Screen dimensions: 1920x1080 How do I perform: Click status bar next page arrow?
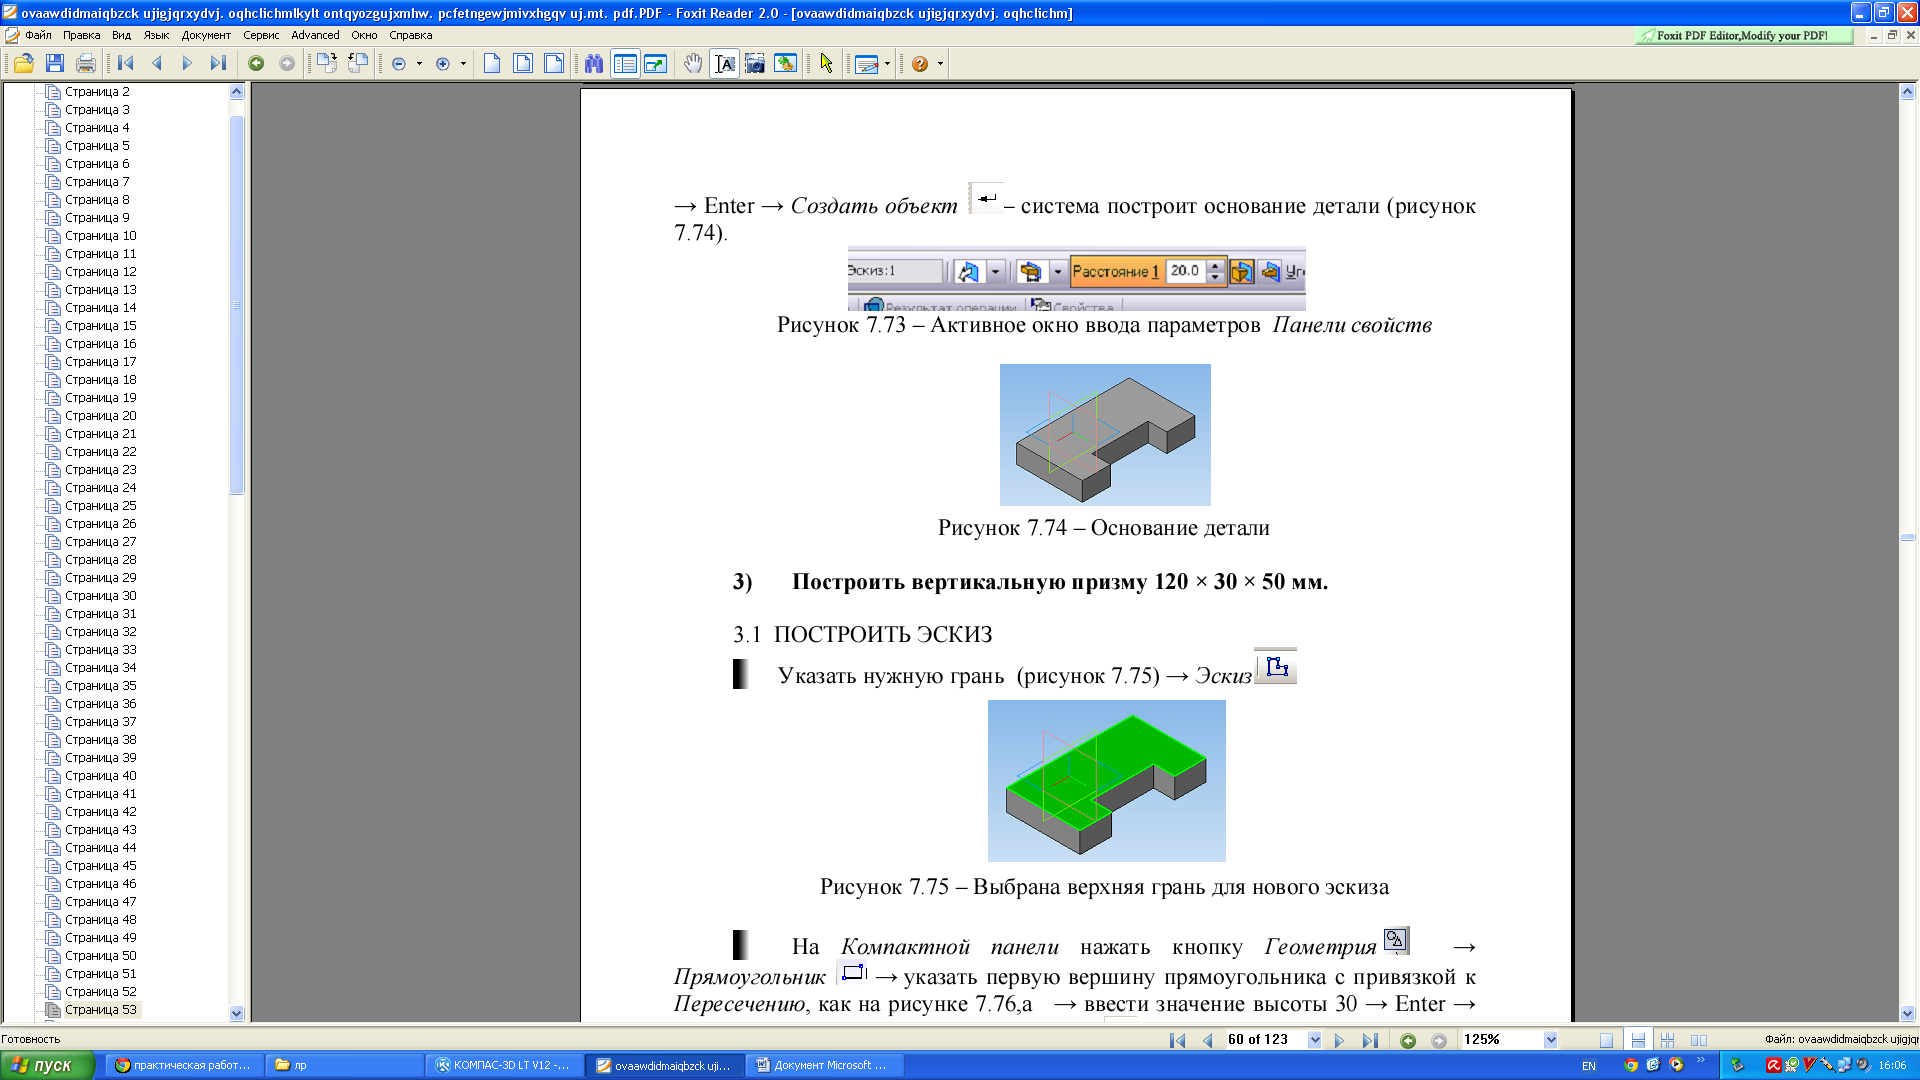(x=1339, y=1040)
